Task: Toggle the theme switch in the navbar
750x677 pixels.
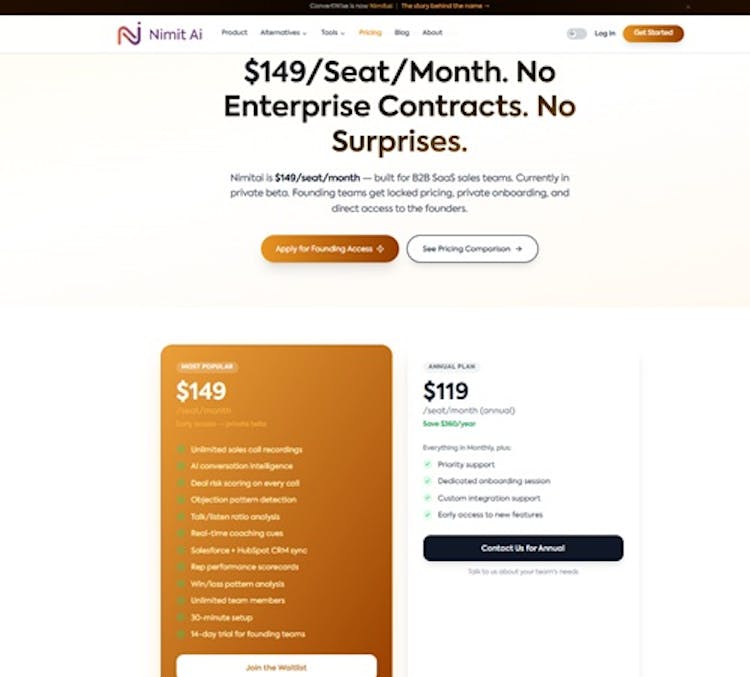Action: [576, 33]
